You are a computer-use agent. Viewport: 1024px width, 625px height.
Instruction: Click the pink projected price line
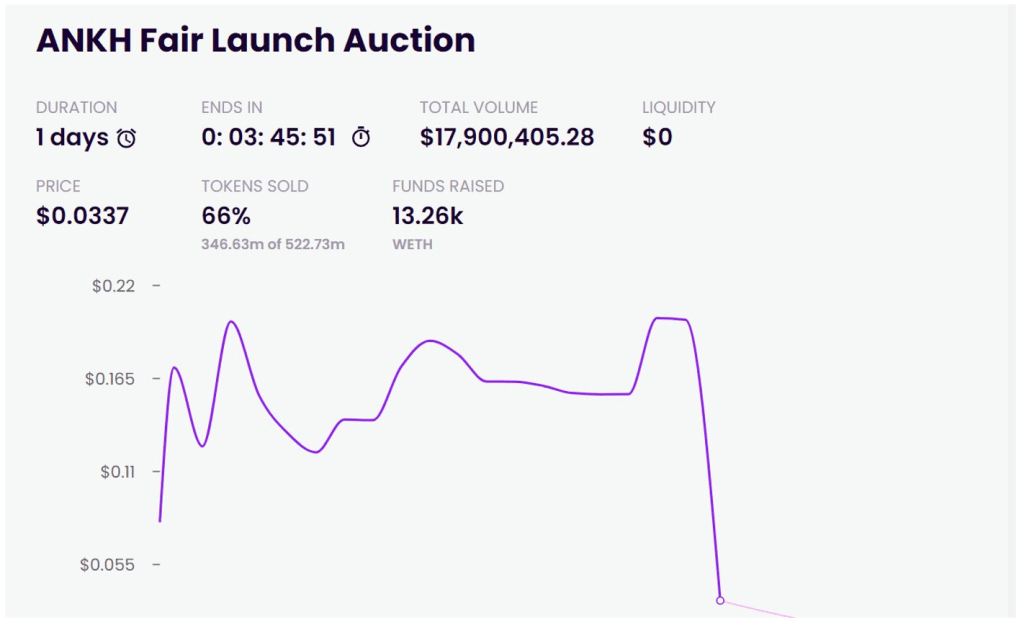coord(760,609)
